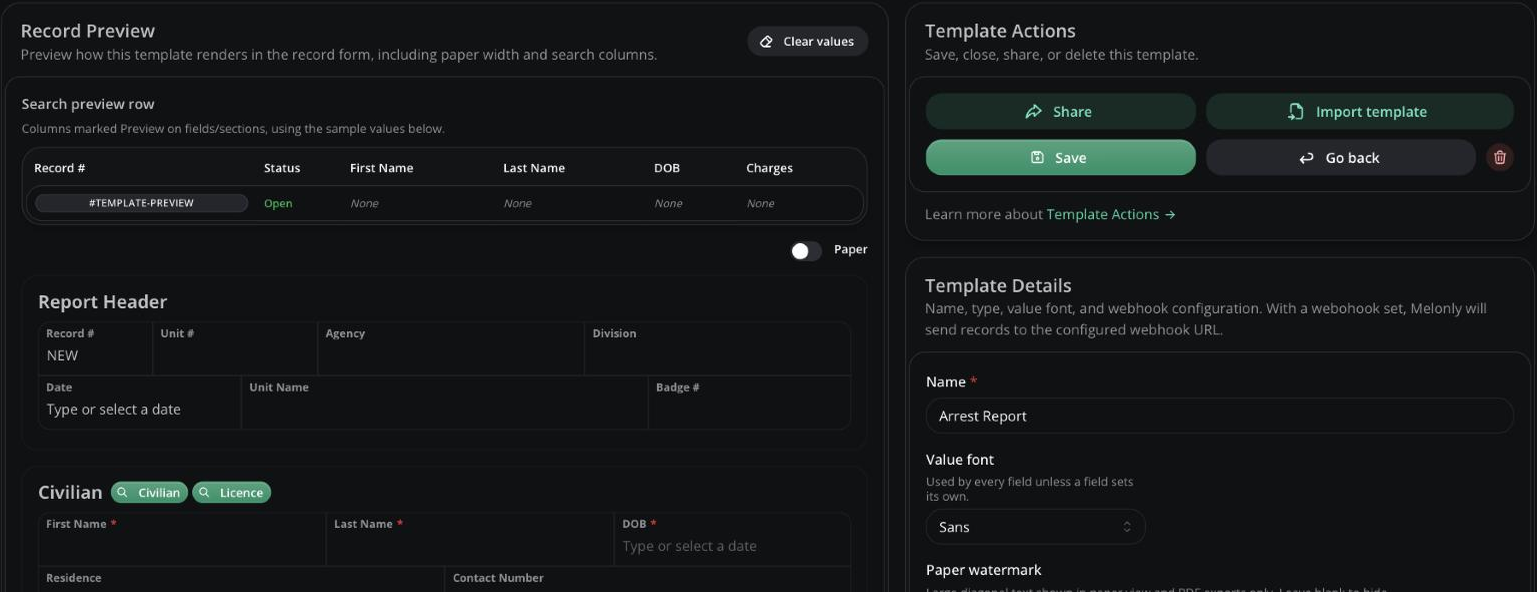Click the Licence search tag
The width and height of the screenshot is (1537, 592).
pyautogui.click(x=231, y=492)
